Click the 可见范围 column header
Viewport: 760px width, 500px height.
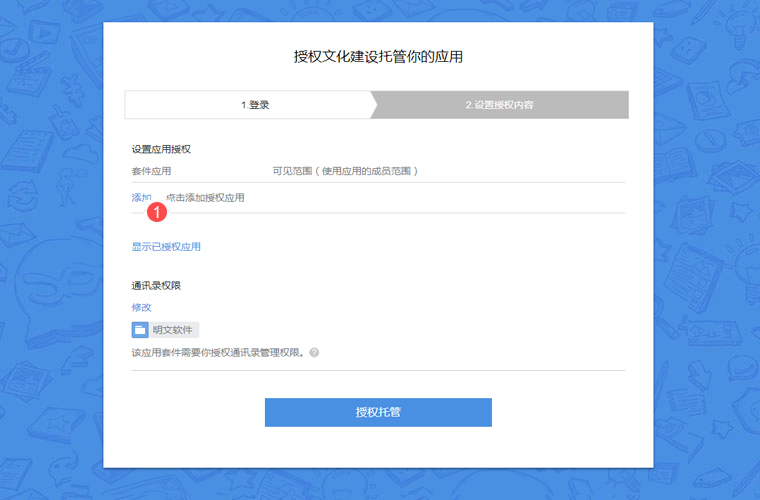[345, 171]
